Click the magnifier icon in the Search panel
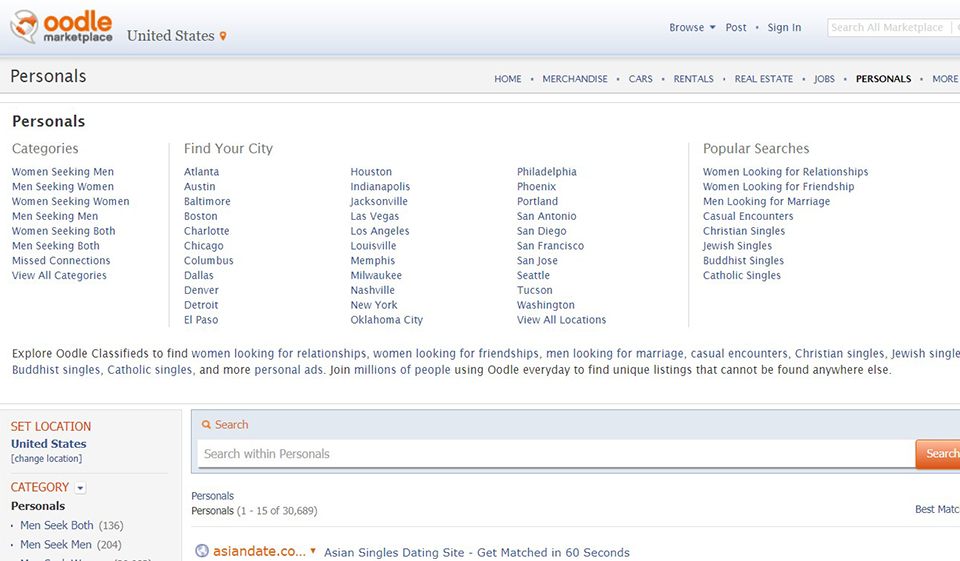Image resolution: width=960 pixels, height=561 pixels. coord(206,424)
